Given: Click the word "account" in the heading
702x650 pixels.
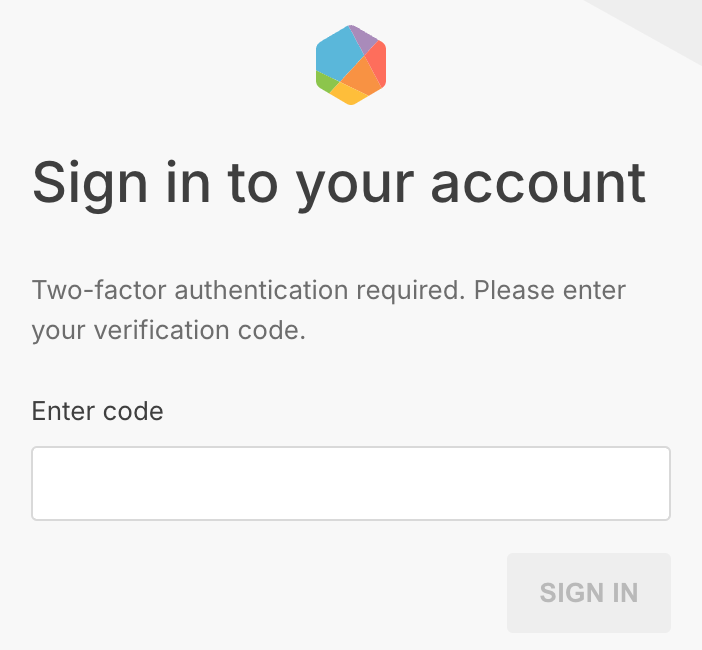Looking at the screenshot, I should click(538, 184).
